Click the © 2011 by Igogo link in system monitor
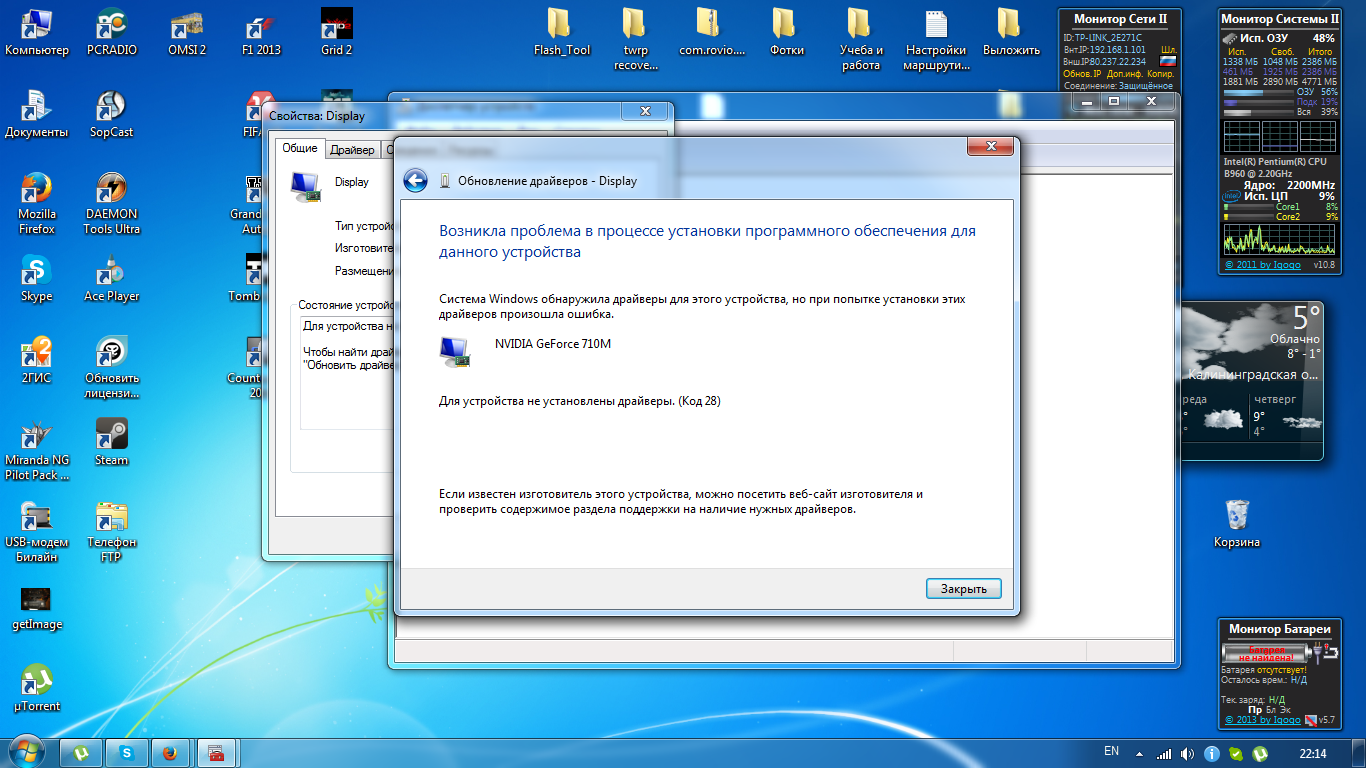 coord(1263,265)
